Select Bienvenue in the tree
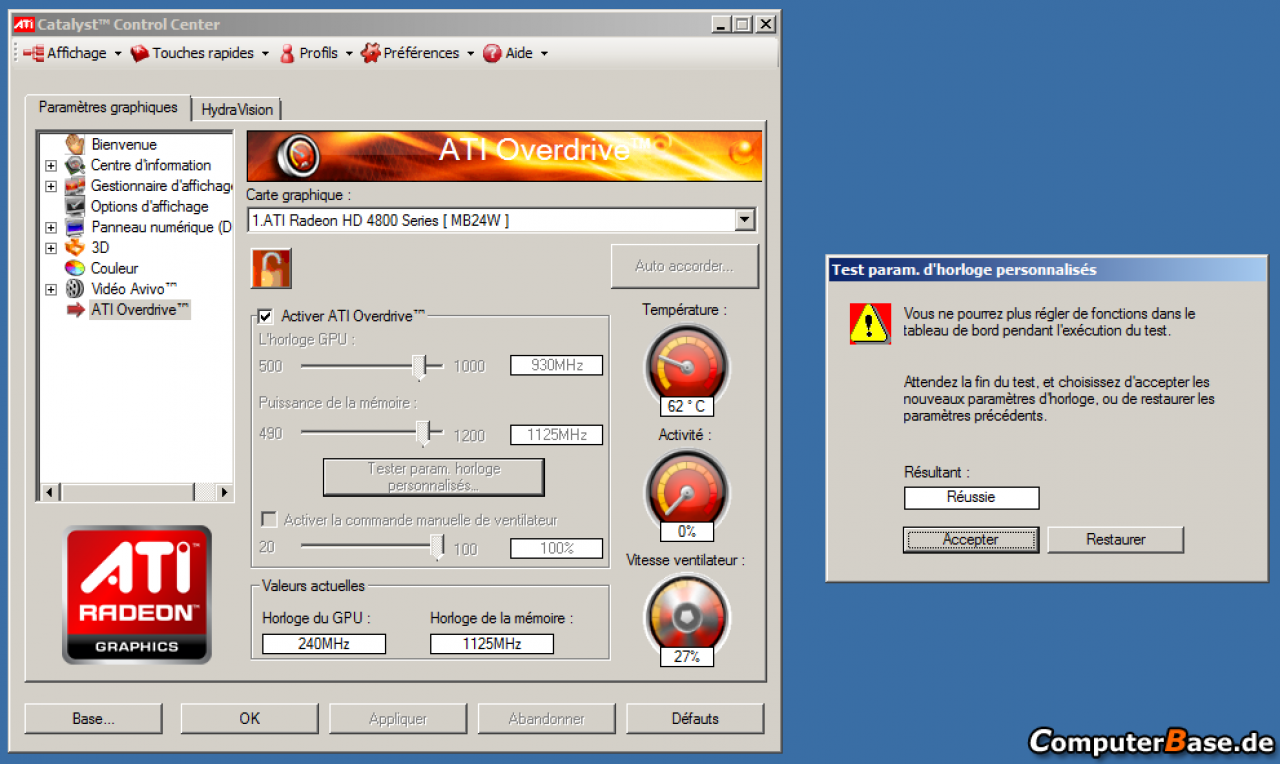Screen dimensions: 1280x764 coord(124,144)
